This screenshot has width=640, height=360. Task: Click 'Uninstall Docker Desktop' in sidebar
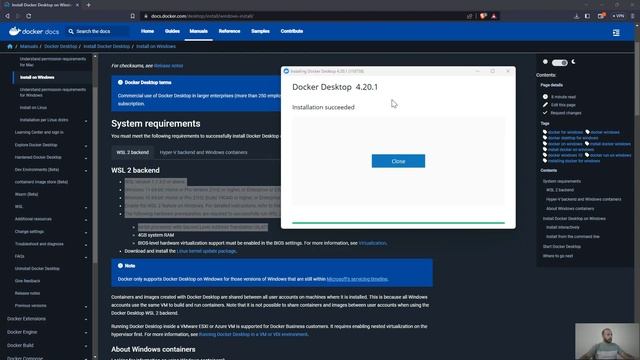click(37, 269)
